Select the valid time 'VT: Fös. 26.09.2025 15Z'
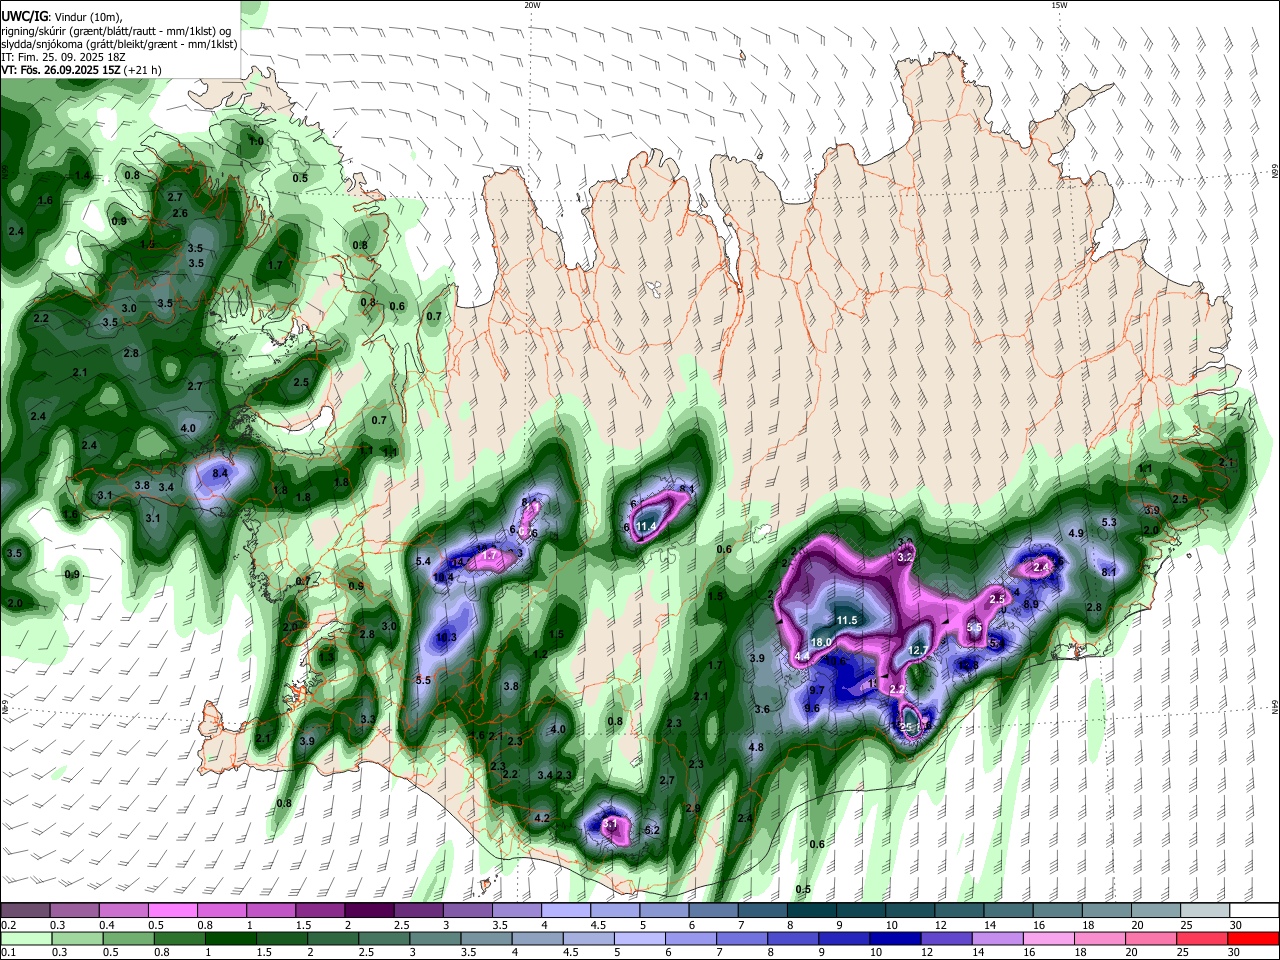The image size is (1280, 960). pos(60,71)
